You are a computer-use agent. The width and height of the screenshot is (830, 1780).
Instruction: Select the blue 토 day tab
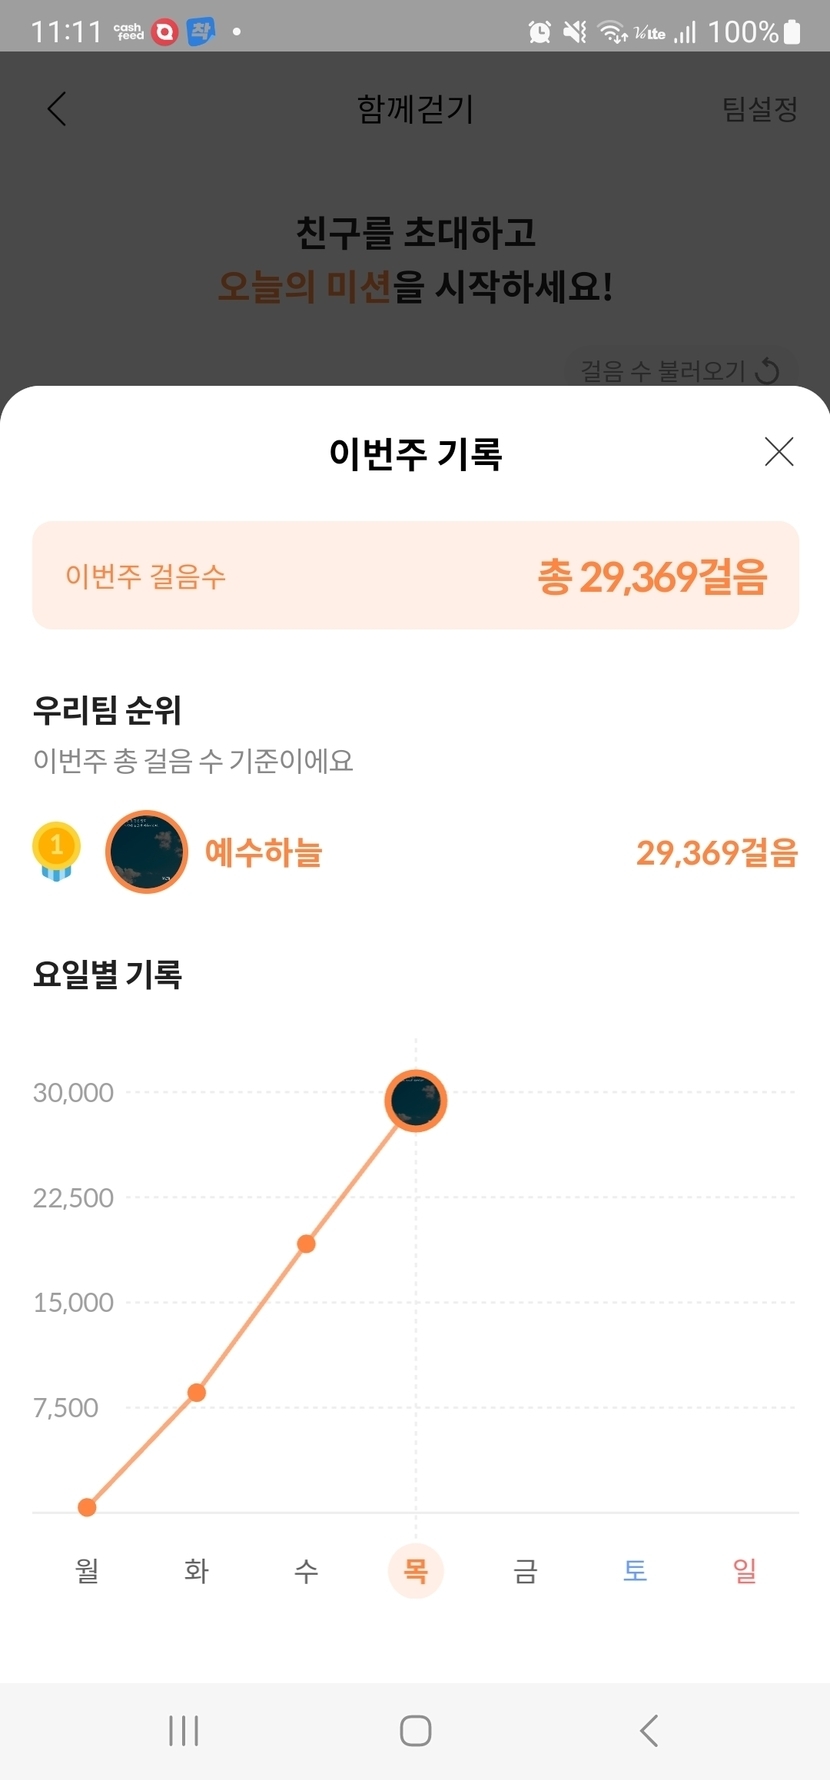(635, 1570)
